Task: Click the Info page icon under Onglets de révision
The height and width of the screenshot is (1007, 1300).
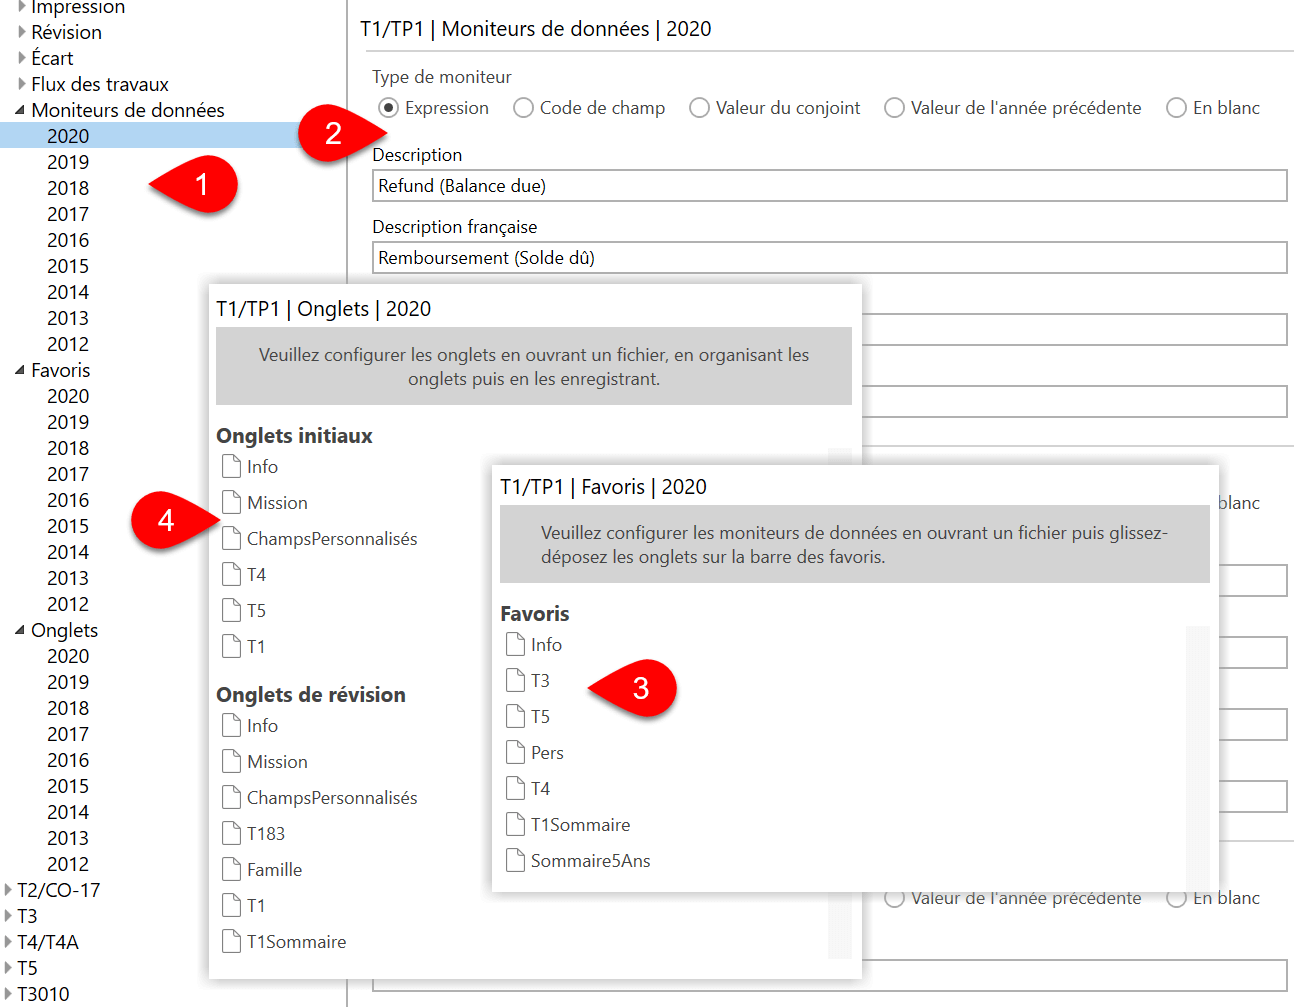Action: click(x=231, y=726)
